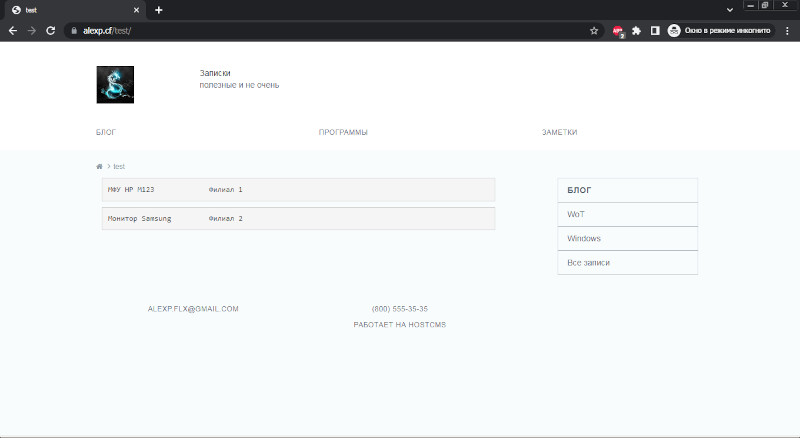Open the ПРОГРАММЫ navigation menu item

coord(343,132)
